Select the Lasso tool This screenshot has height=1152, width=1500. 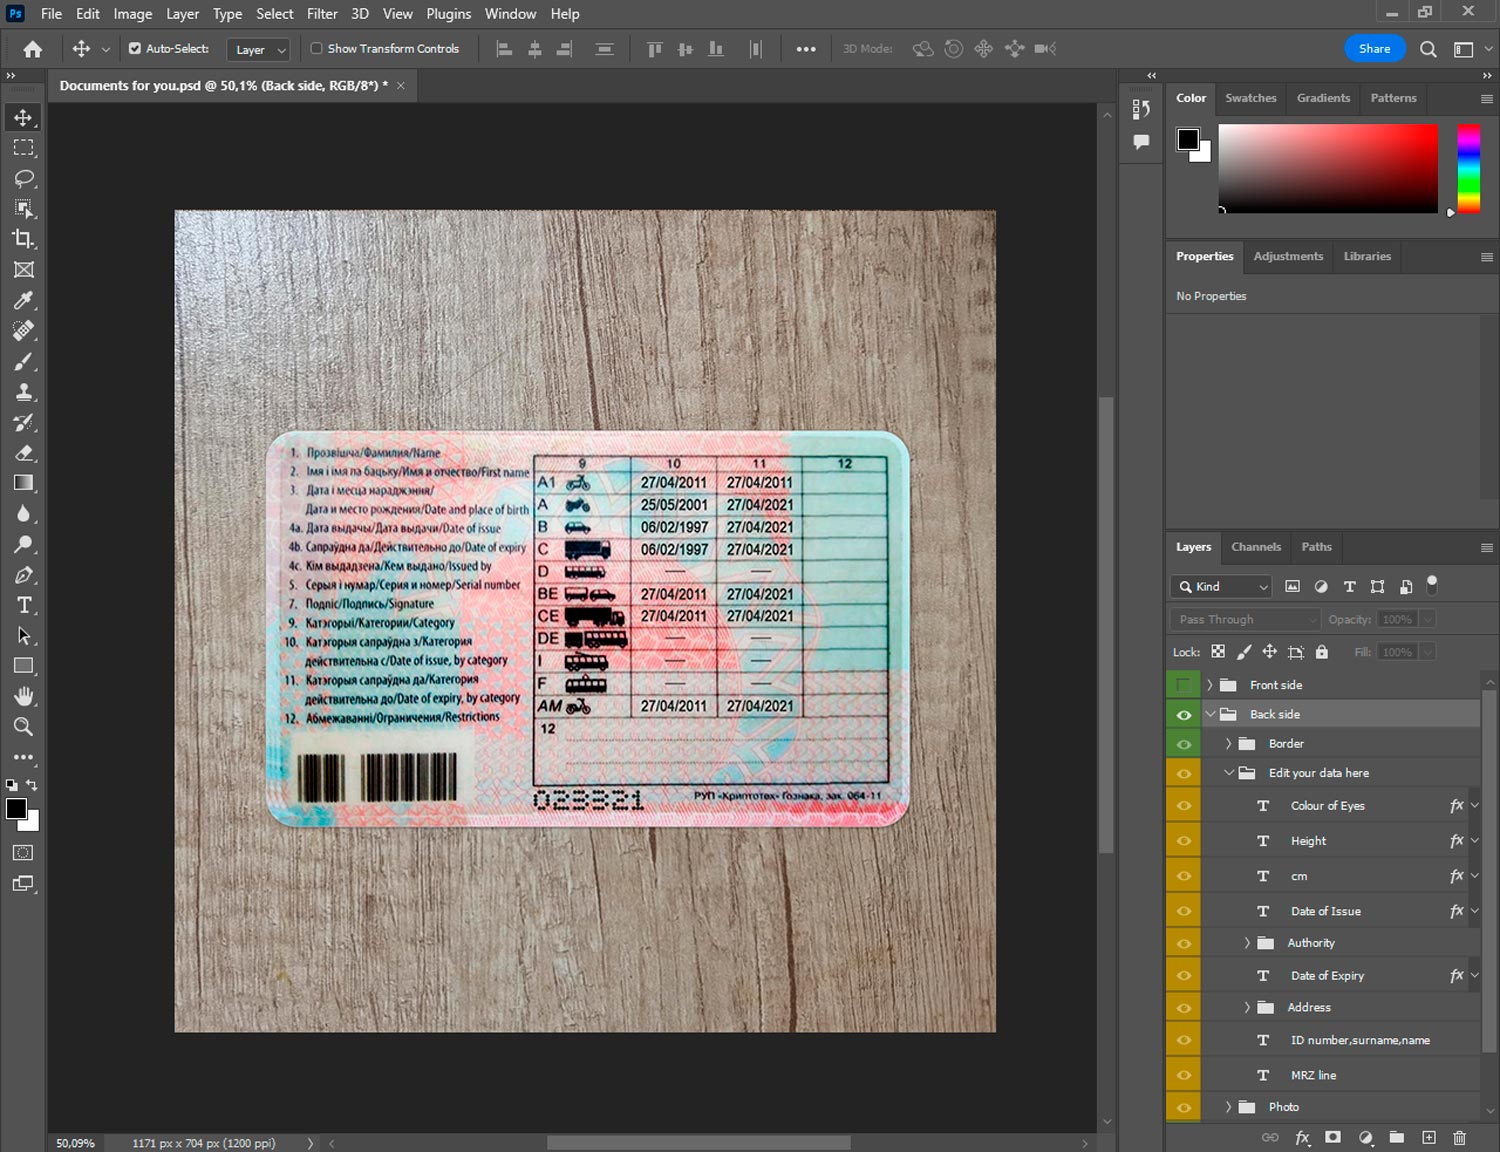23,178
